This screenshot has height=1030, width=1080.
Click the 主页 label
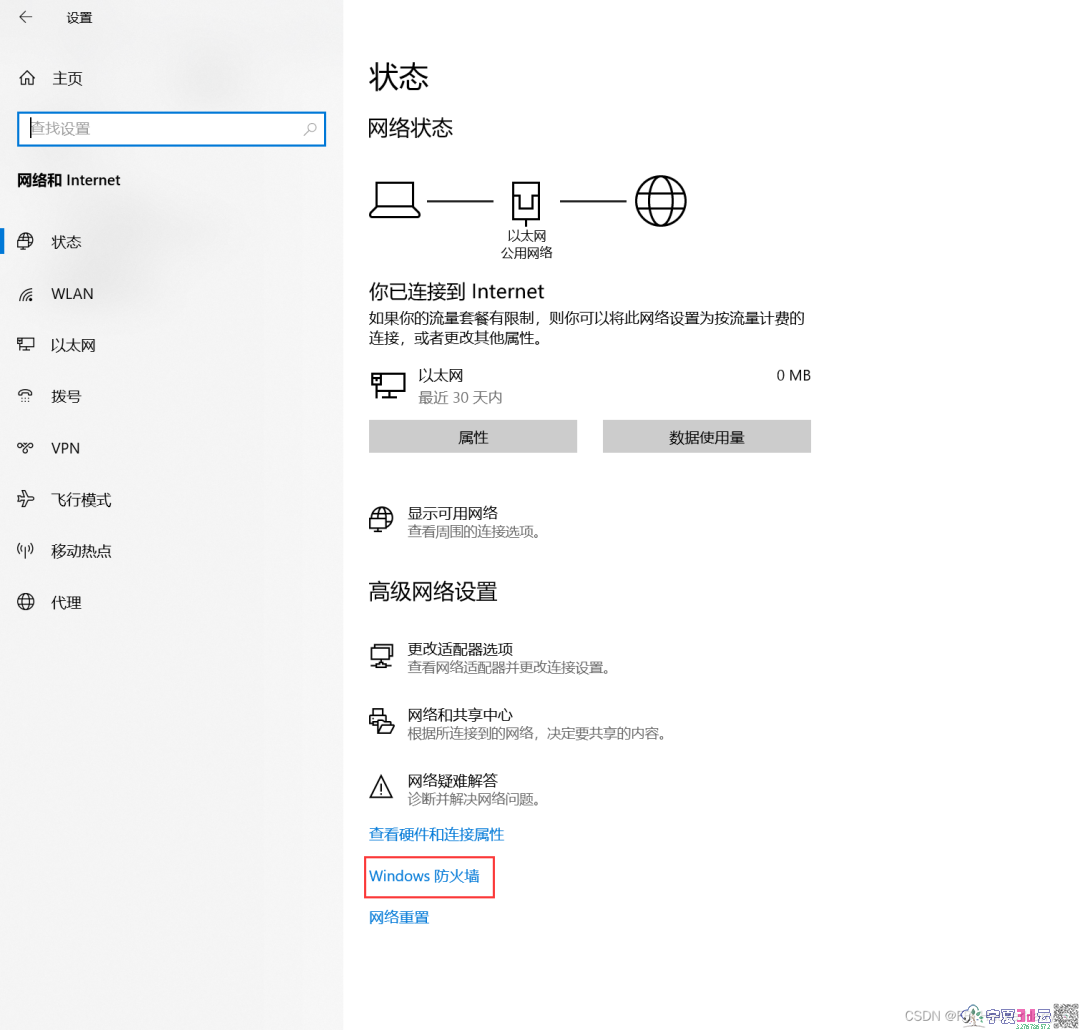tap(68, 79)
